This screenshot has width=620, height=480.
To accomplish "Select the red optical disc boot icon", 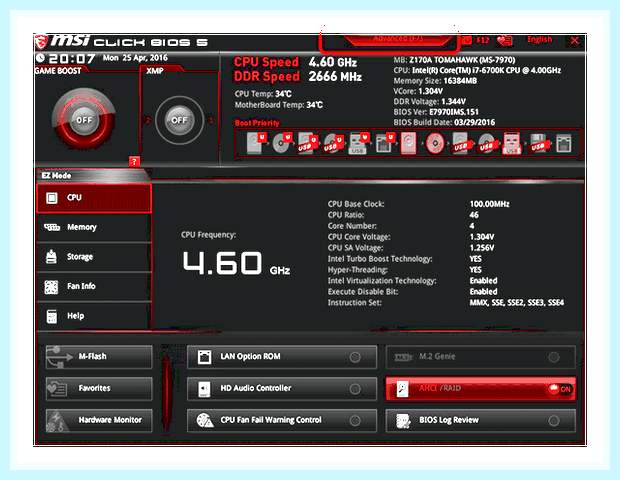I will tap(434, 143).
